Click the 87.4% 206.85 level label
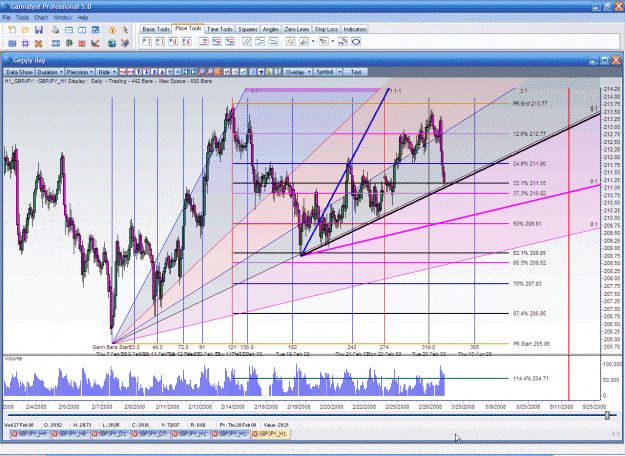625x456 pixels. (x=529, y=314)
